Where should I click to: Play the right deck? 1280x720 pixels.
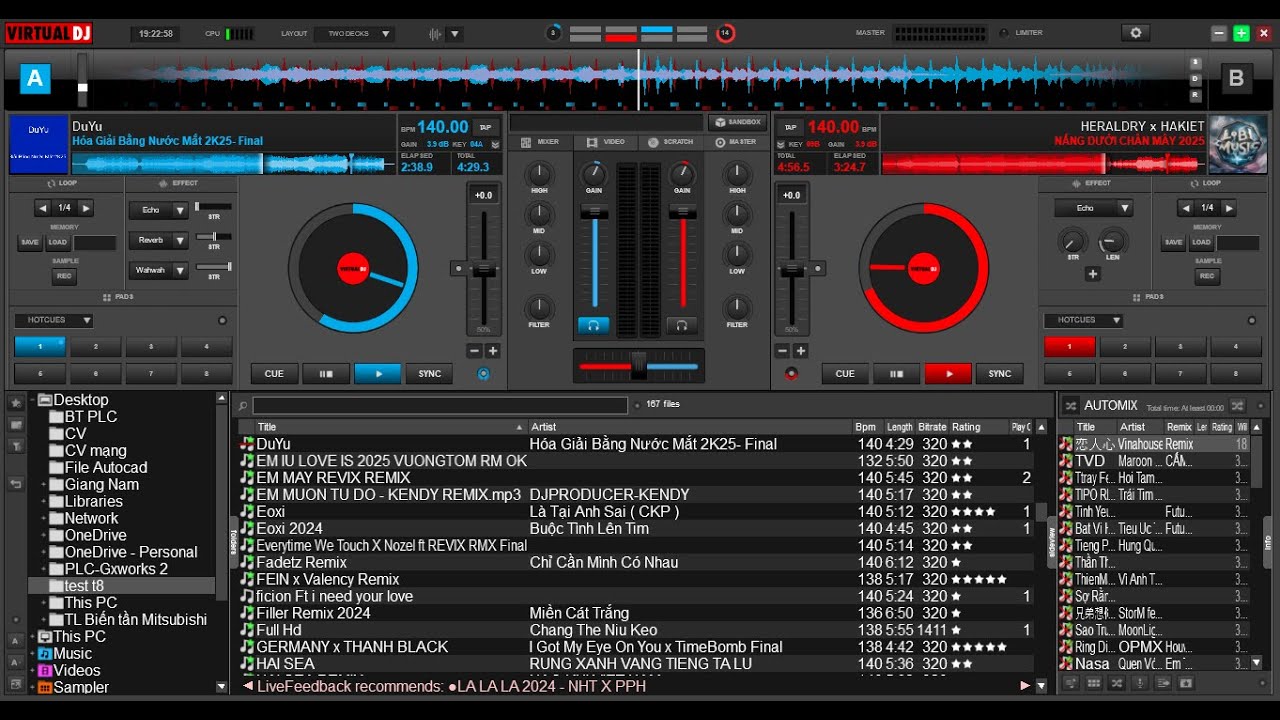click(x=948, y=374)
